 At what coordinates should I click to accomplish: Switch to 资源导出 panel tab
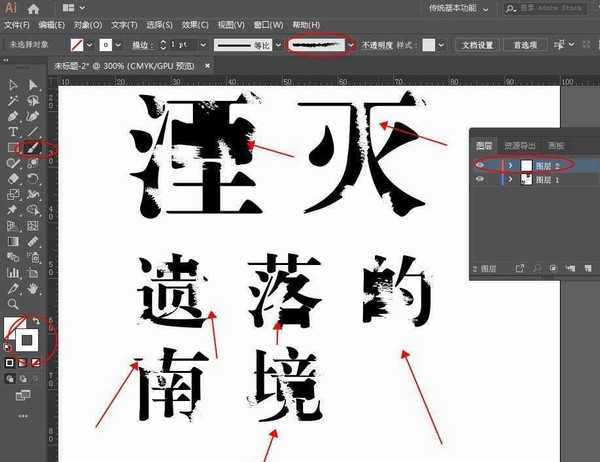[x=520, y=146]
